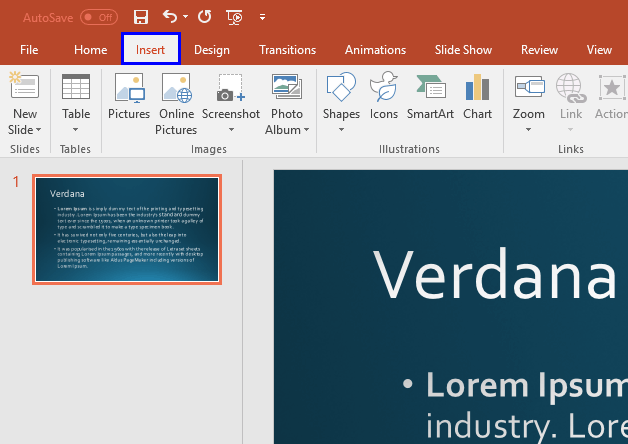Click the Save icon in title bar
The image size is (628, 444).
pyautogui.click(x=141, y=17)
